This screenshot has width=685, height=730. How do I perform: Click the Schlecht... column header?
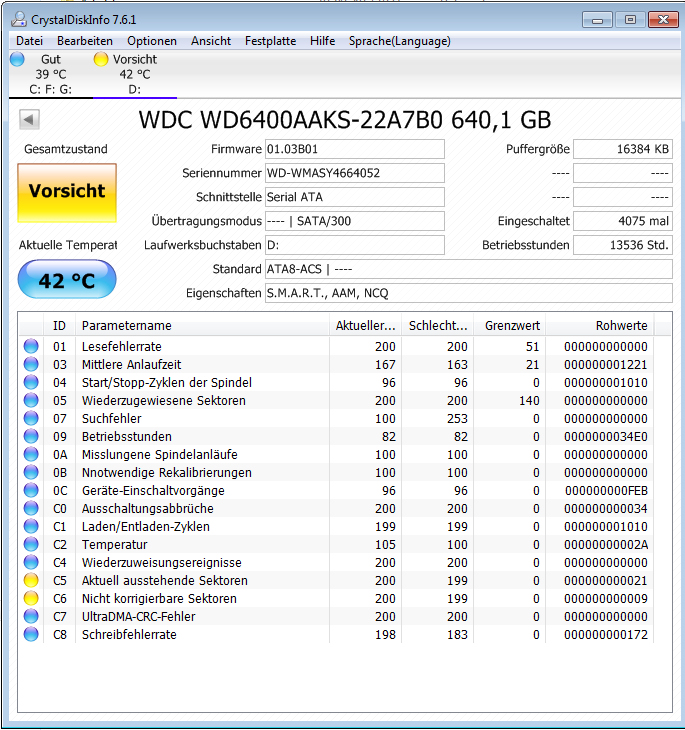tap(437, 325)
